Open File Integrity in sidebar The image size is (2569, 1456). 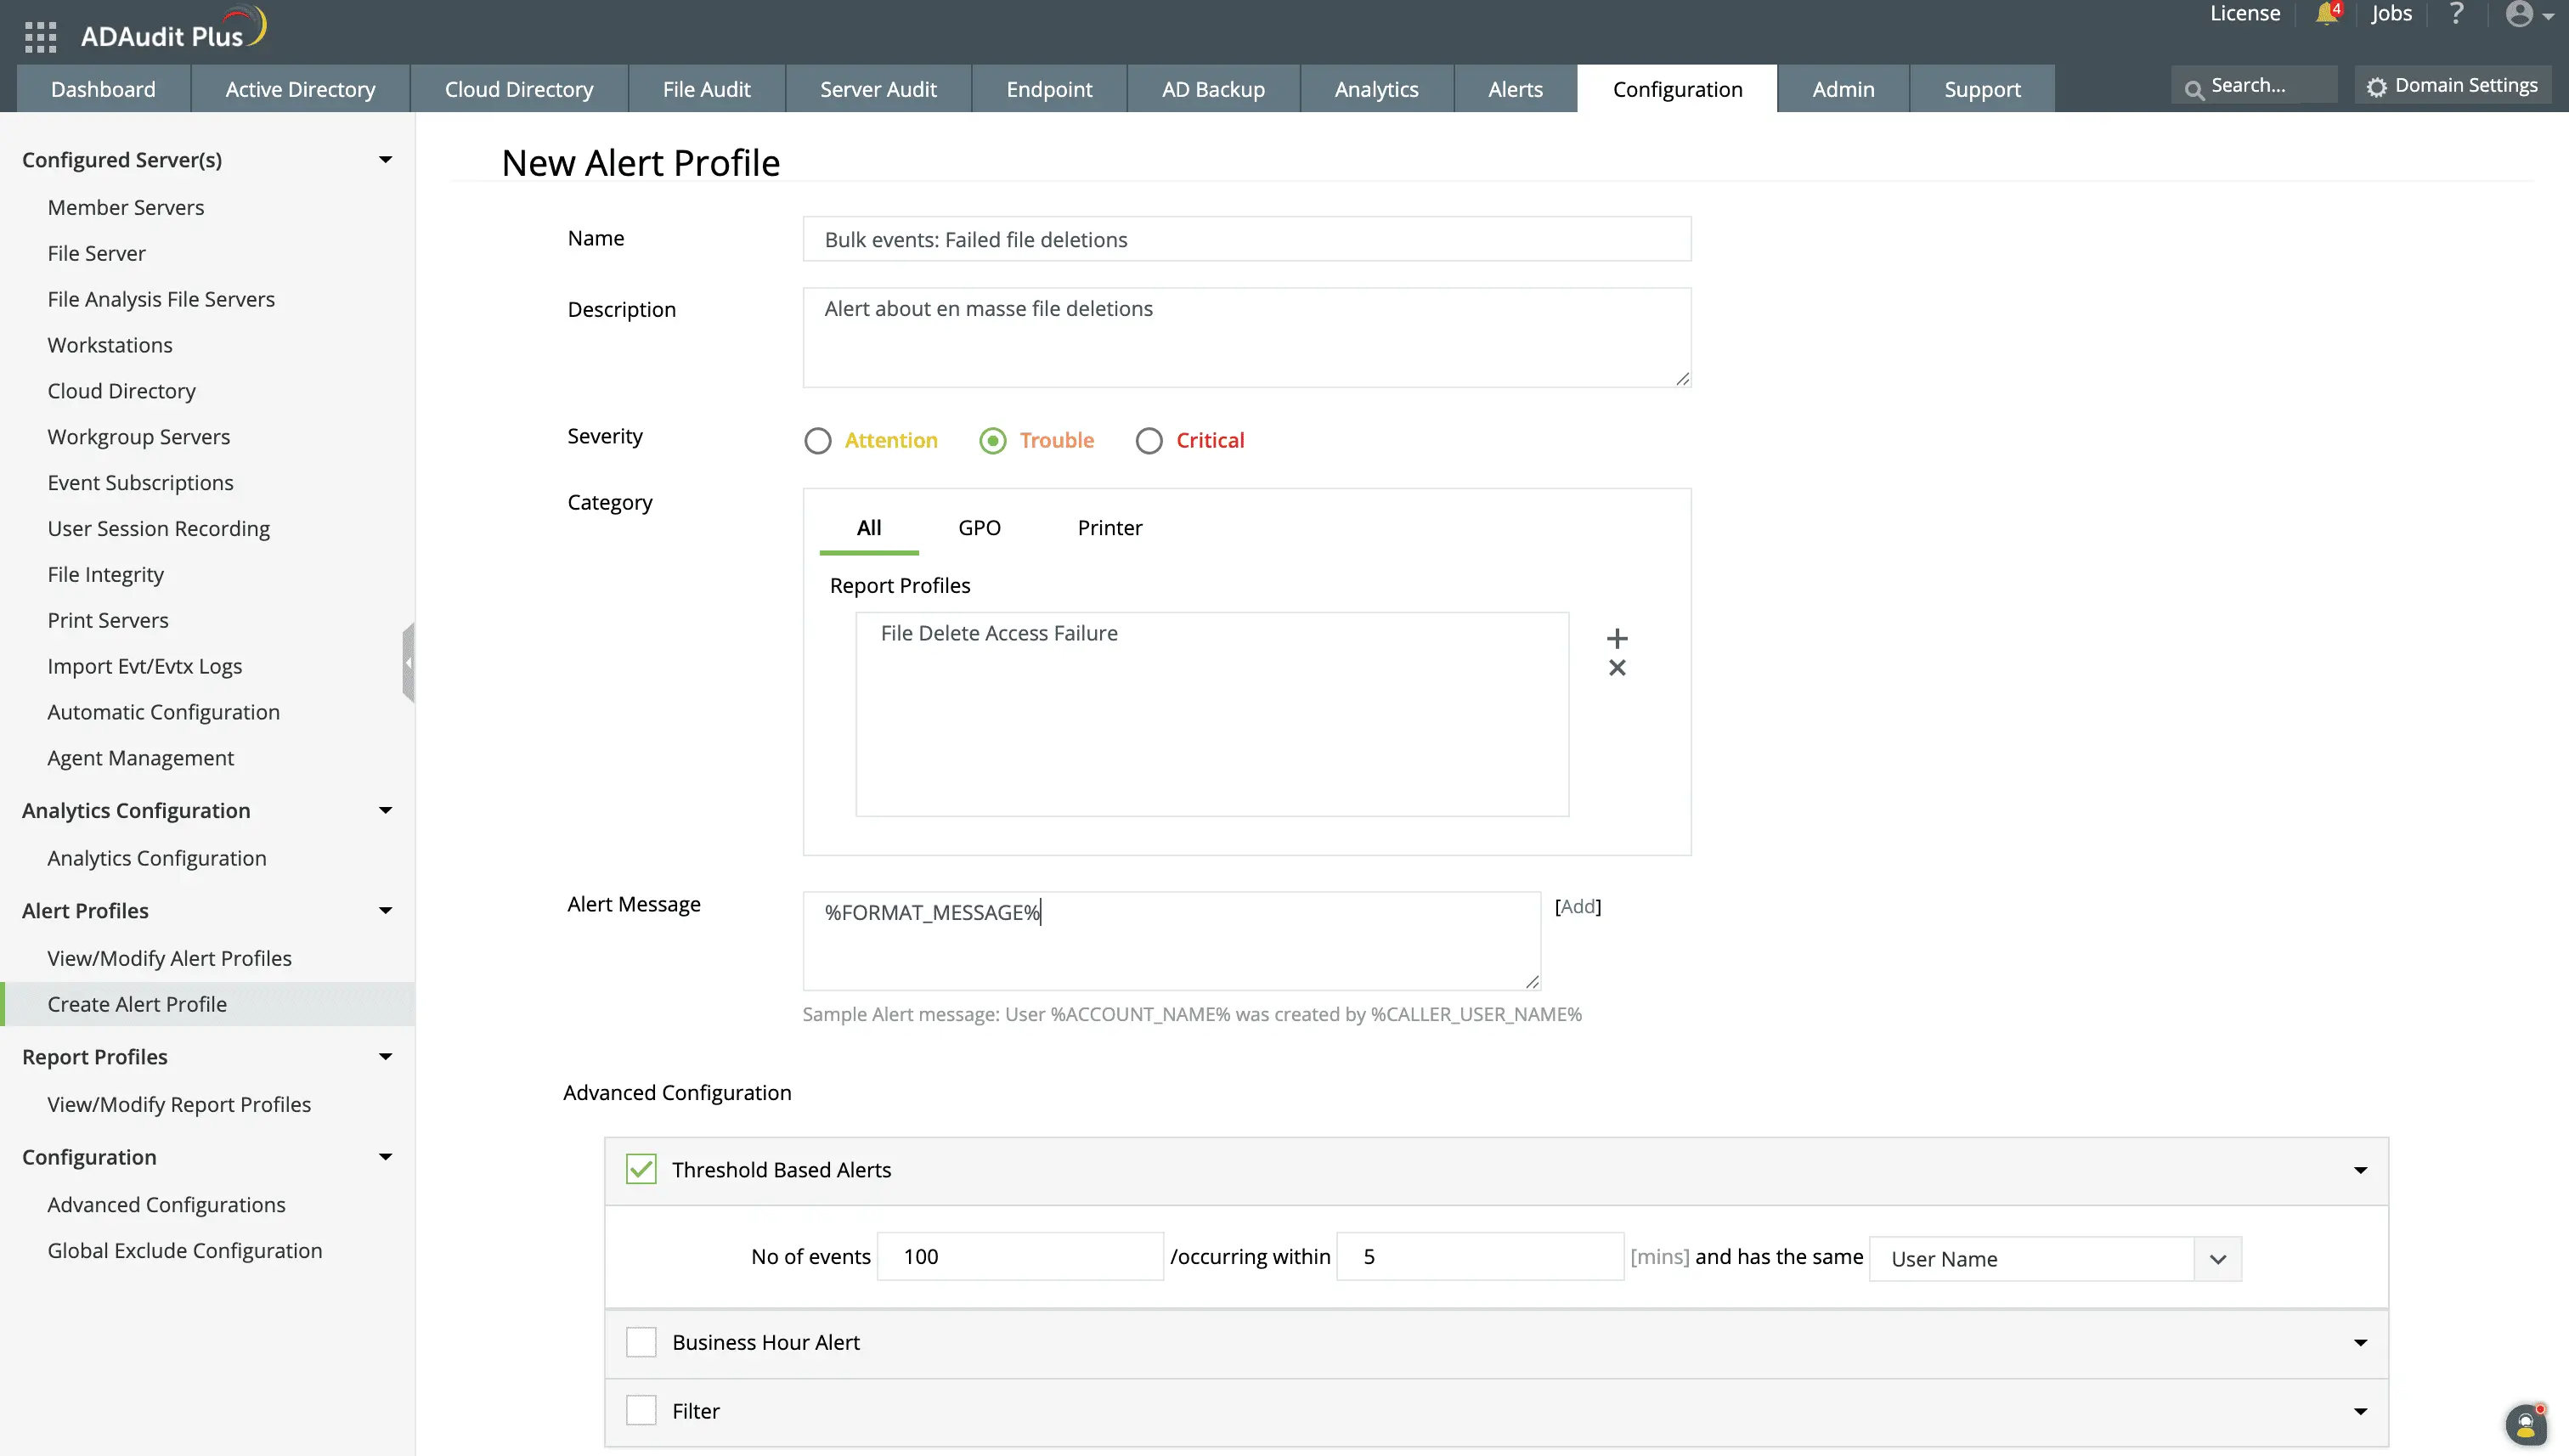click(x=106, y=574)
